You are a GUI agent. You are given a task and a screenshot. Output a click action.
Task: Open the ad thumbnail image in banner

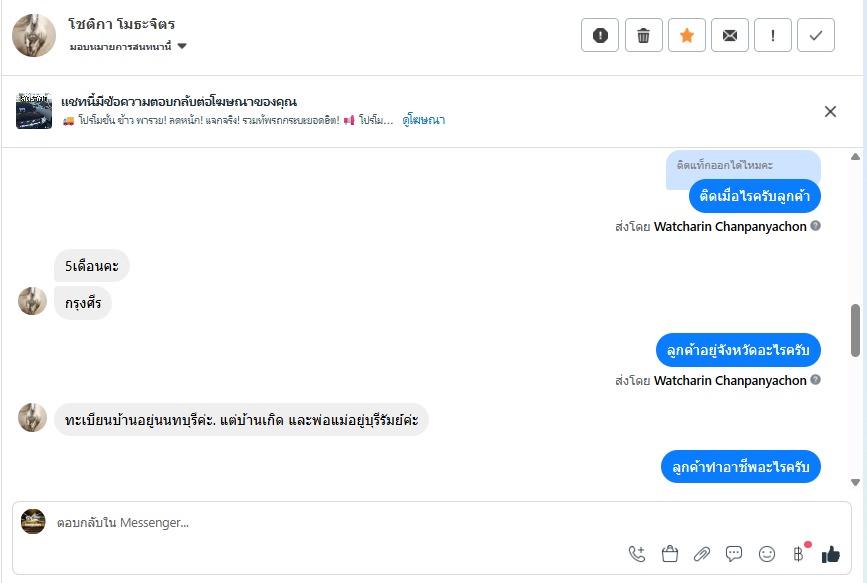tap(34, 111)
